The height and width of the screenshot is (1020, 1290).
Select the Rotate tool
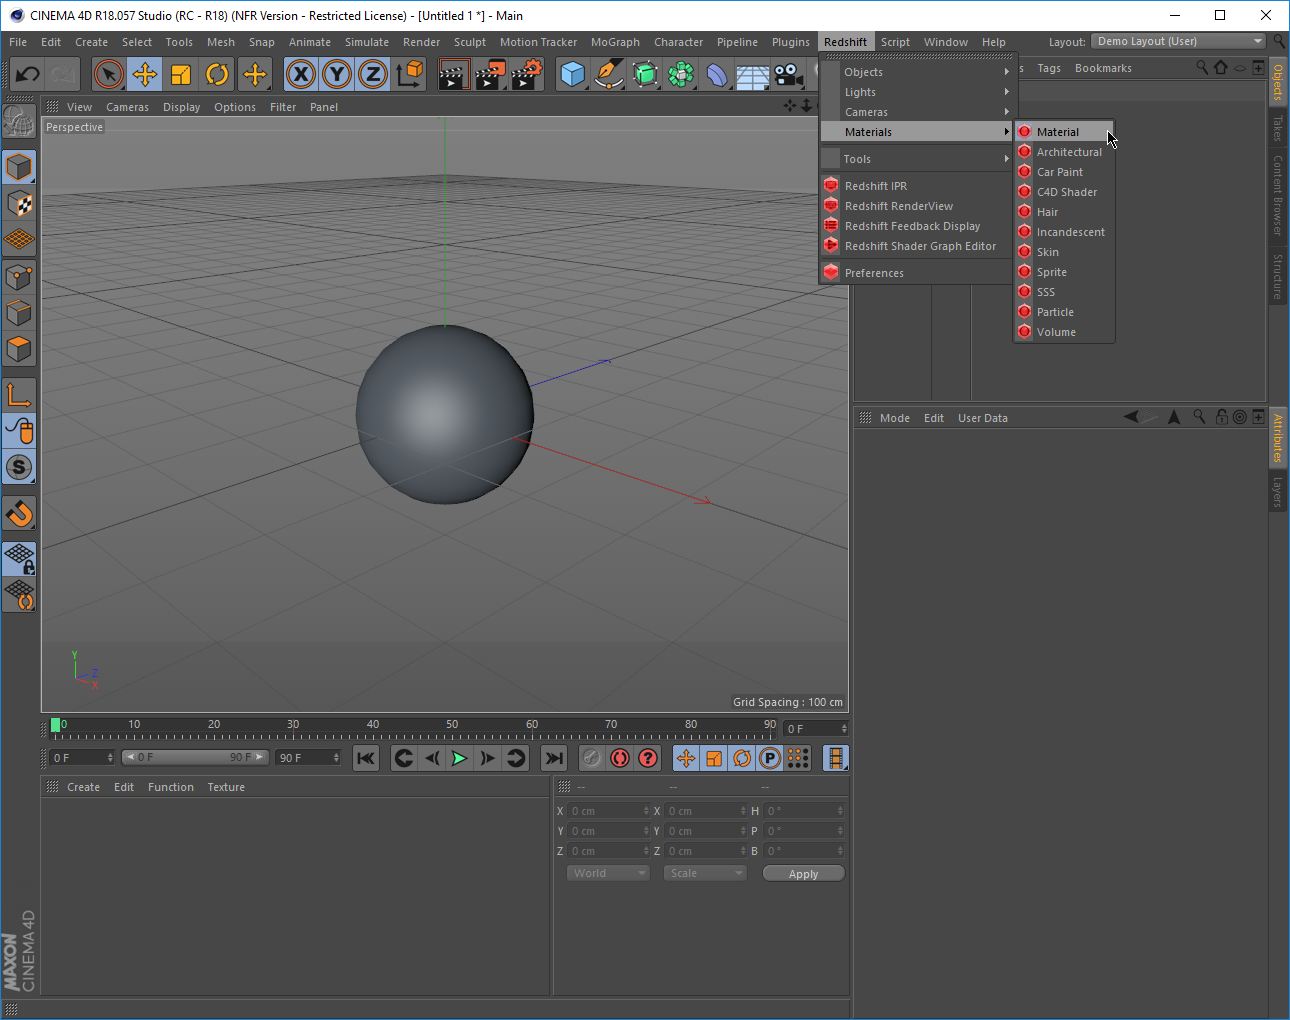coord(217,74)
